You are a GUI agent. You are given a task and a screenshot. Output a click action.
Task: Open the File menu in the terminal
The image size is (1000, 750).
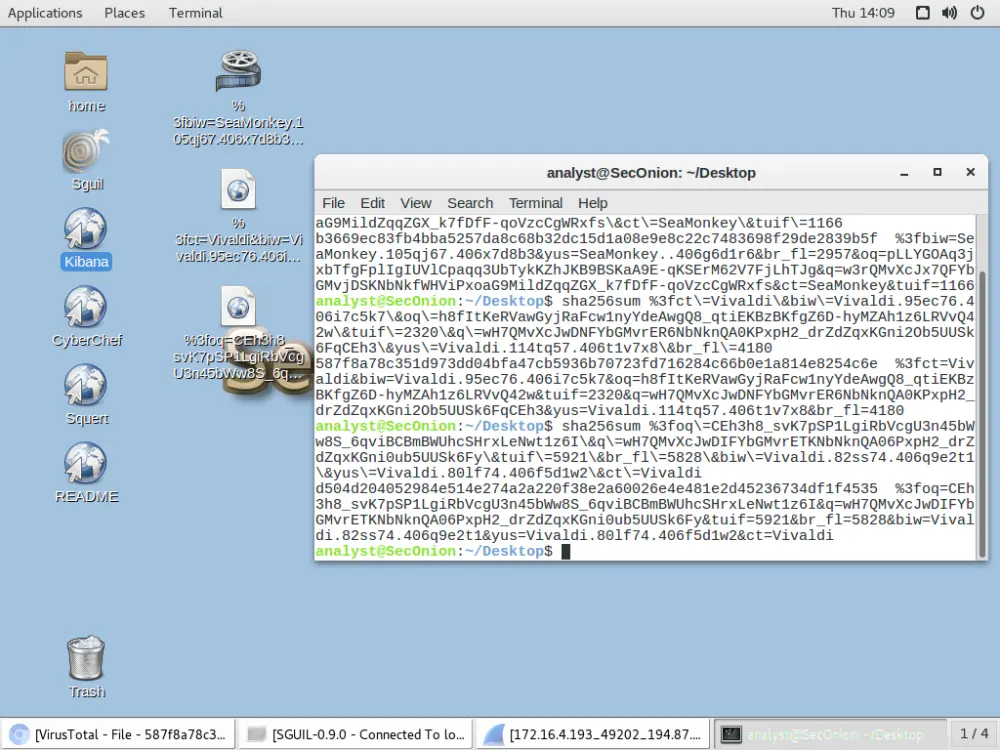333,203
